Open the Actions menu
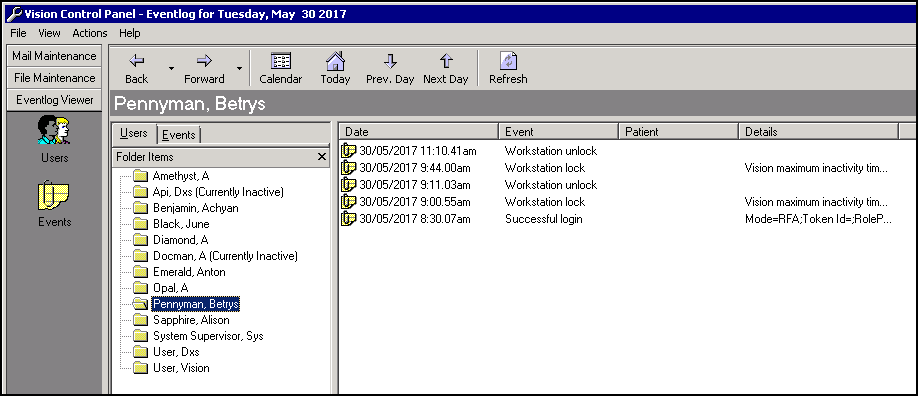918x396 pixels. point(90,33)
